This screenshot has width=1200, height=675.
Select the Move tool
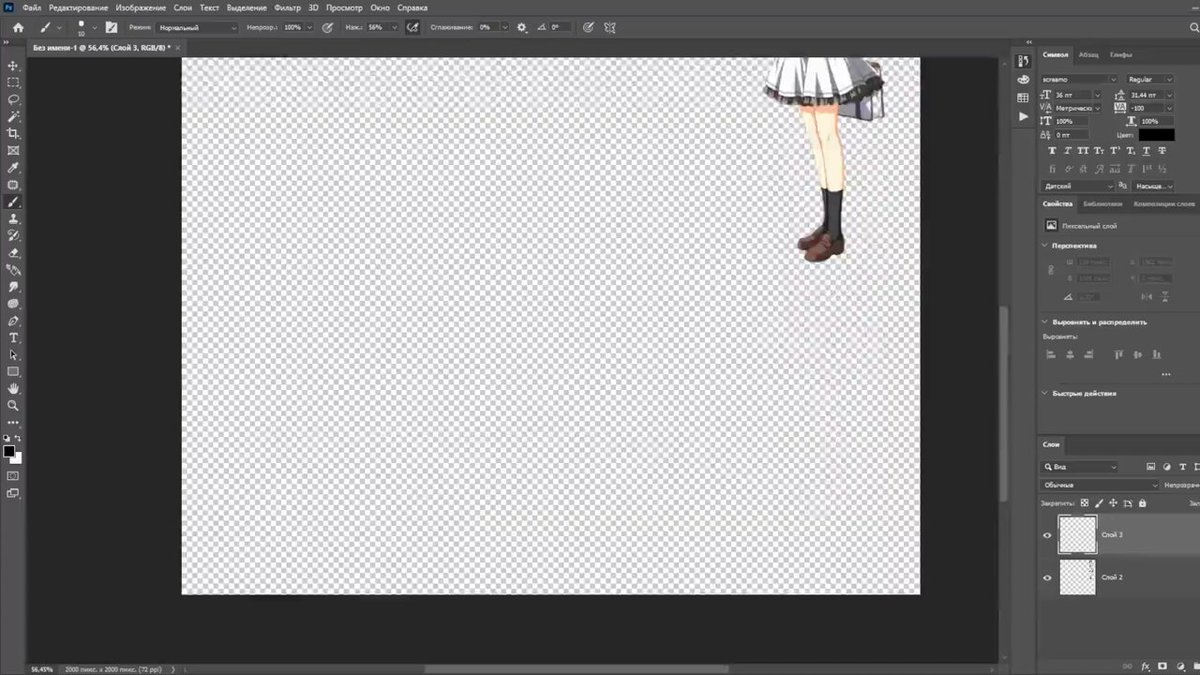pos(13,66)
